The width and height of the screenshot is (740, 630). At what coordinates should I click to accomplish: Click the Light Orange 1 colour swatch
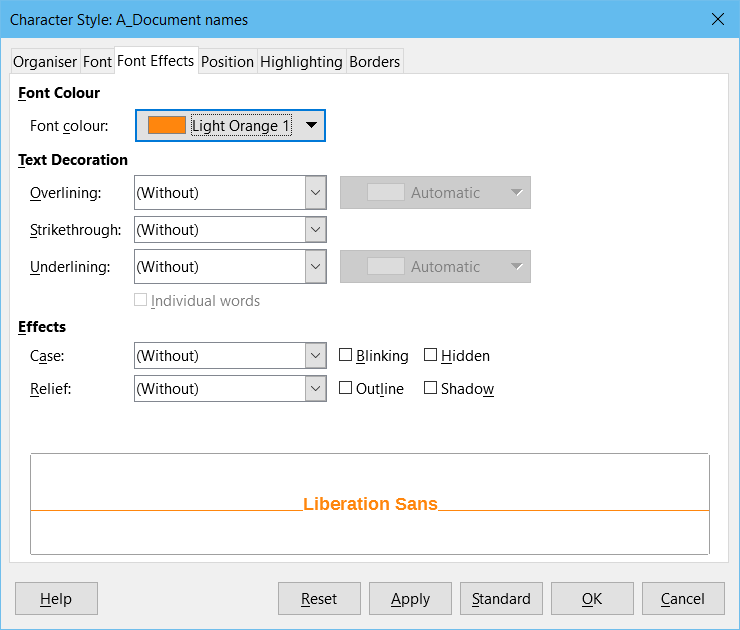167,125
